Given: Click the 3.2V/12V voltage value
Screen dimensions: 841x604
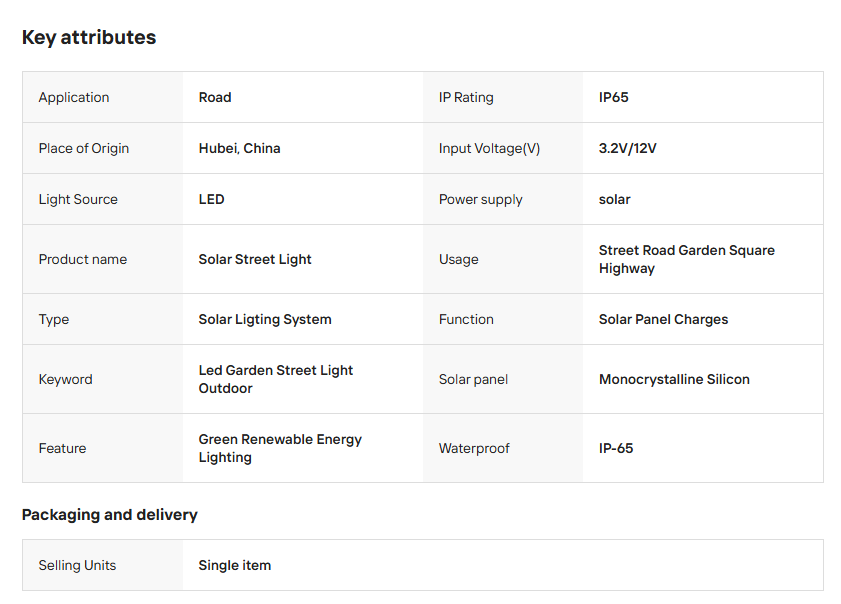Looking at the screenshot, I should pyautogui.click(x=628, y=148).
